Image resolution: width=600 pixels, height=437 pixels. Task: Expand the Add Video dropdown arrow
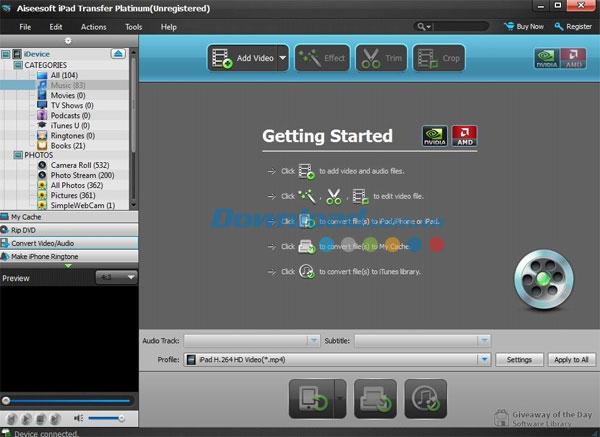(283, 58)
